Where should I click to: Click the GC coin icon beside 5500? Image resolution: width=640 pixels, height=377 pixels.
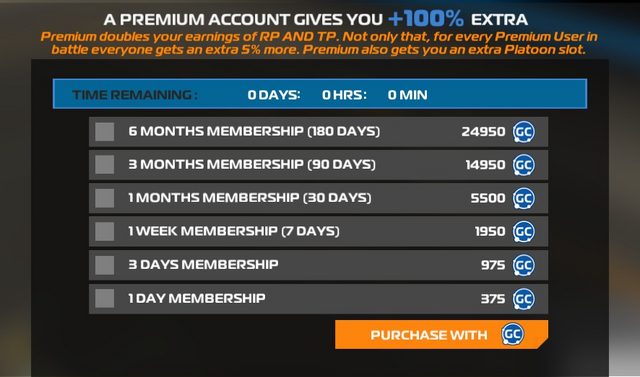tap(524, 198)
